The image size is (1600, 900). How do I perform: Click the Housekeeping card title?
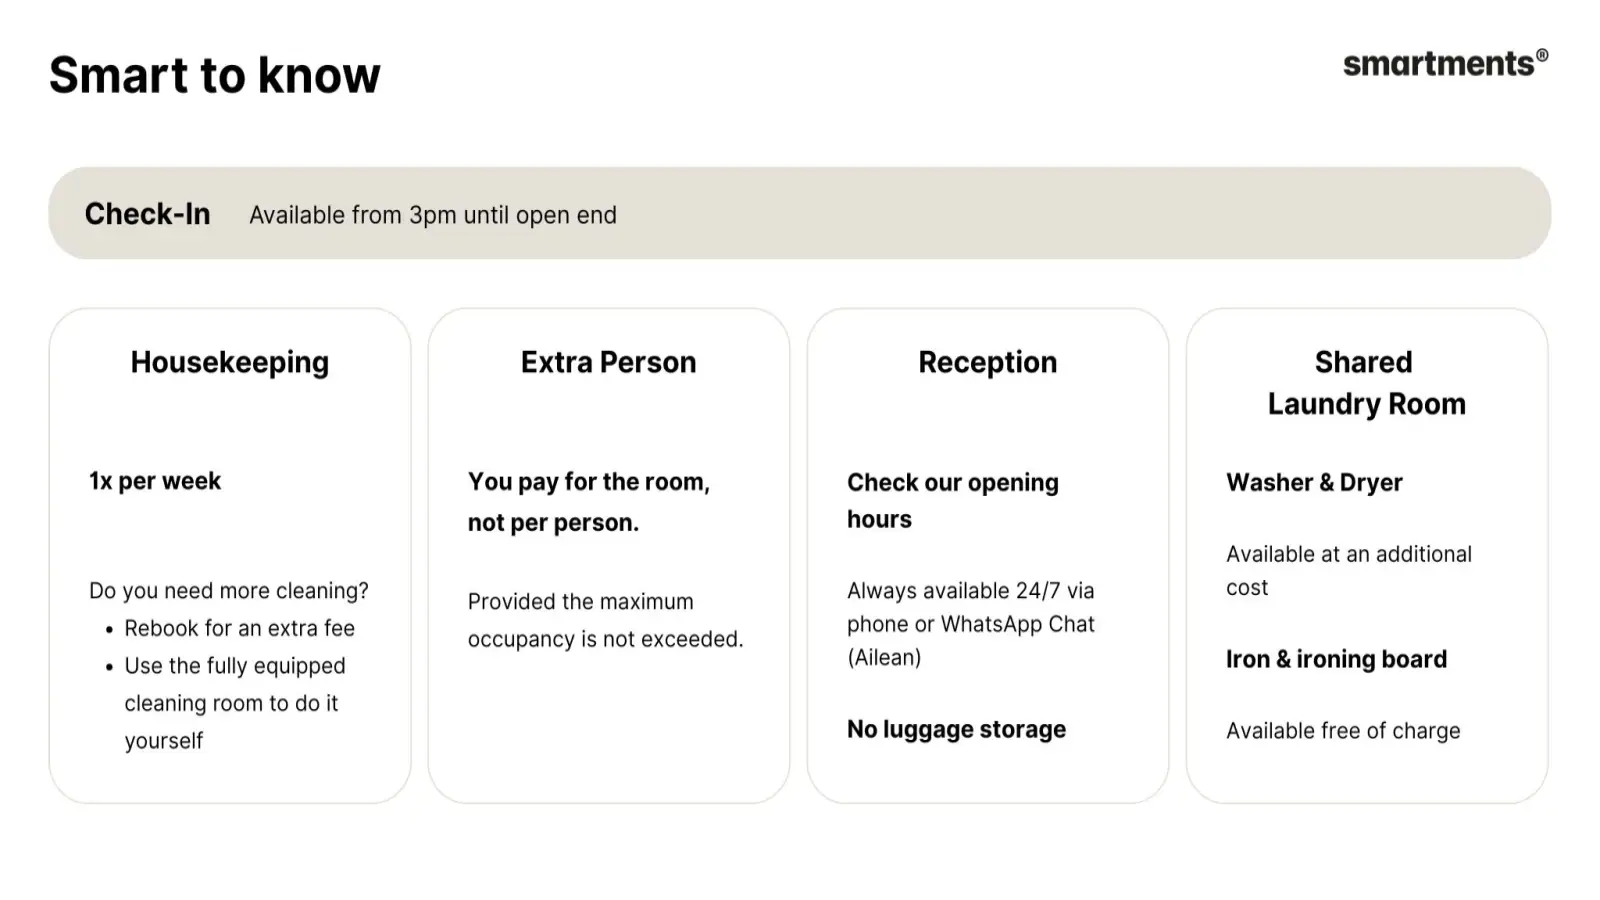point(229,362)
